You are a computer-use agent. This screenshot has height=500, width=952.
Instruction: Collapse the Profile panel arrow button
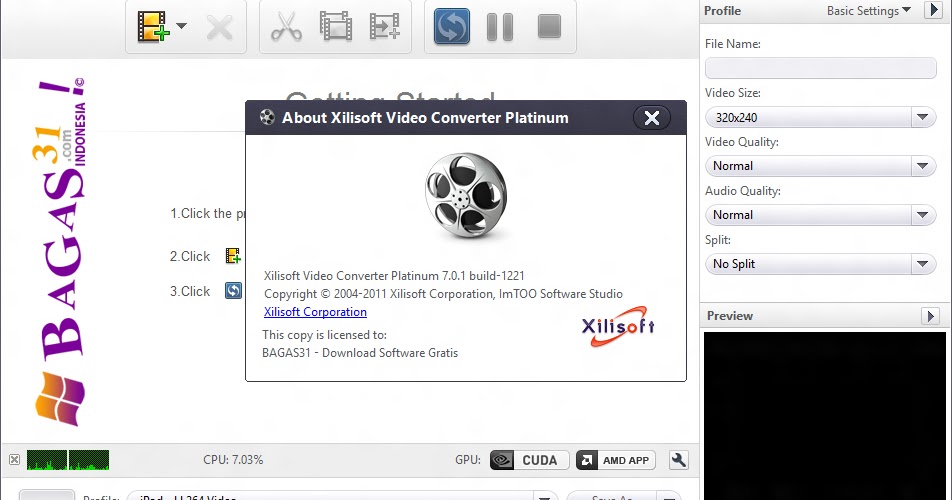933,10
